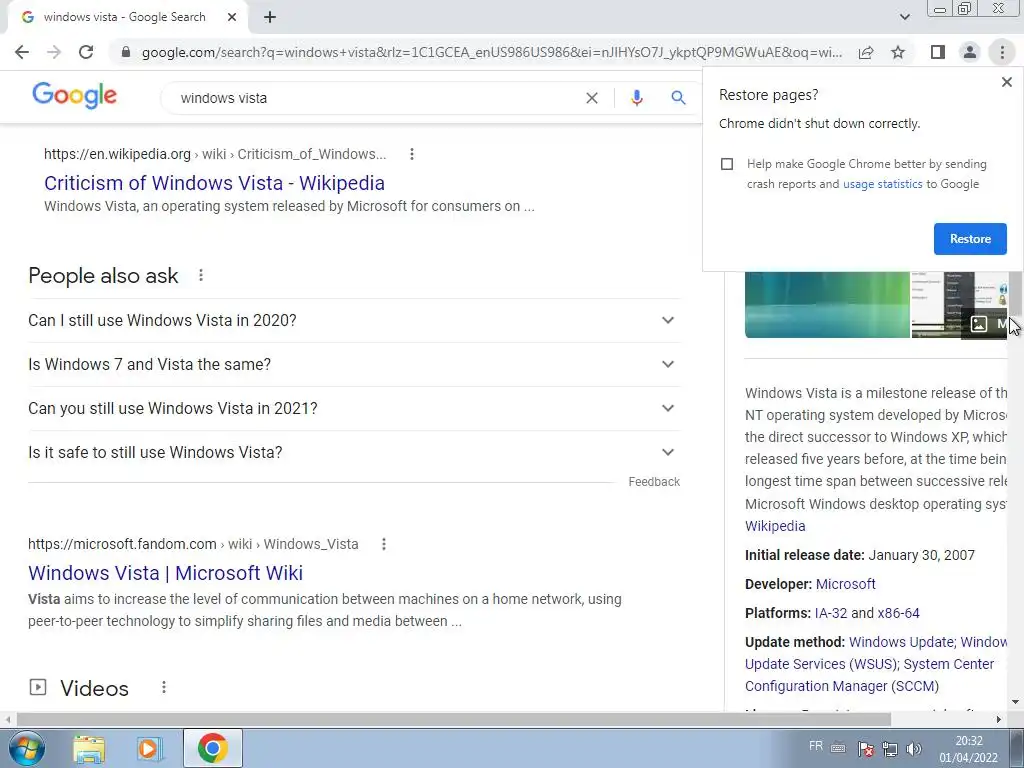Open Criticism of Windows Vista Wikipedia result
Viewport: 1024px width, 768px height.
click(214, 183)
